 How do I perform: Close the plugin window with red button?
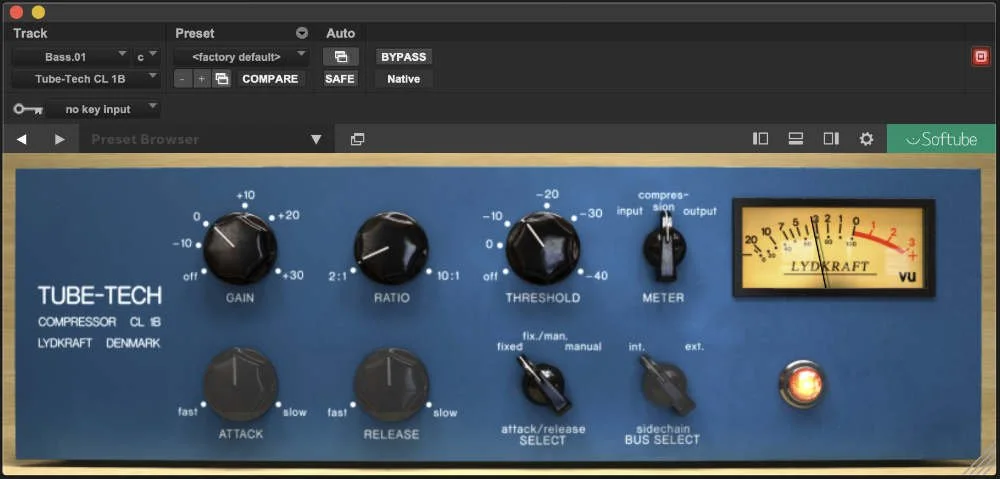pos(17,12)
